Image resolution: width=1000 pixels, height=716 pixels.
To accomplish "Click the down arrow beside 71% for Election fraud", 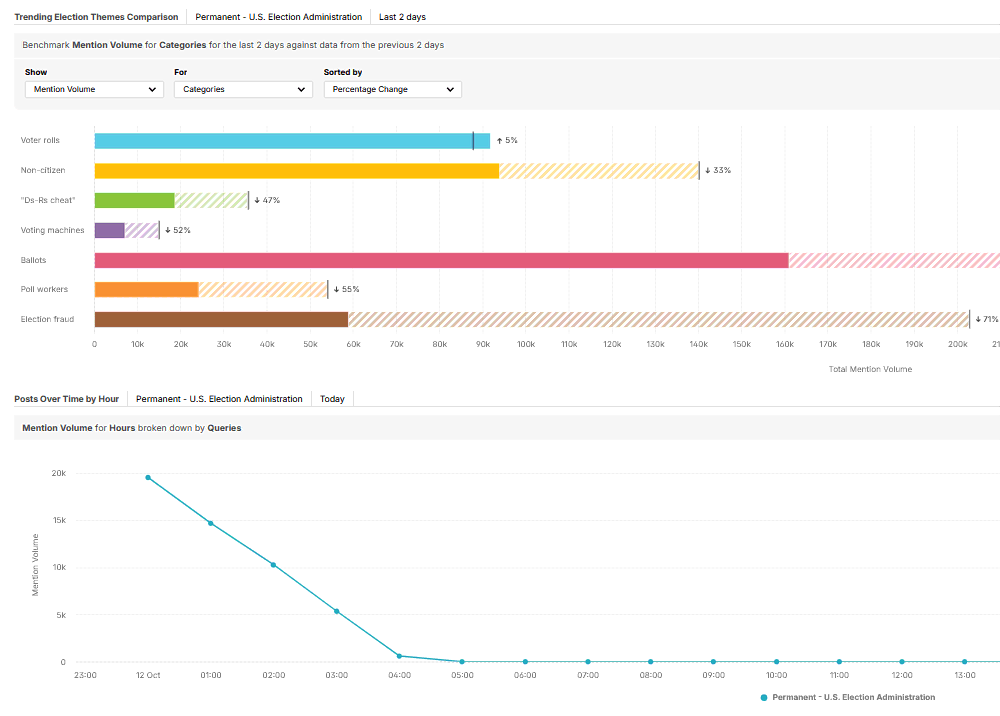I will coord(978,319).
